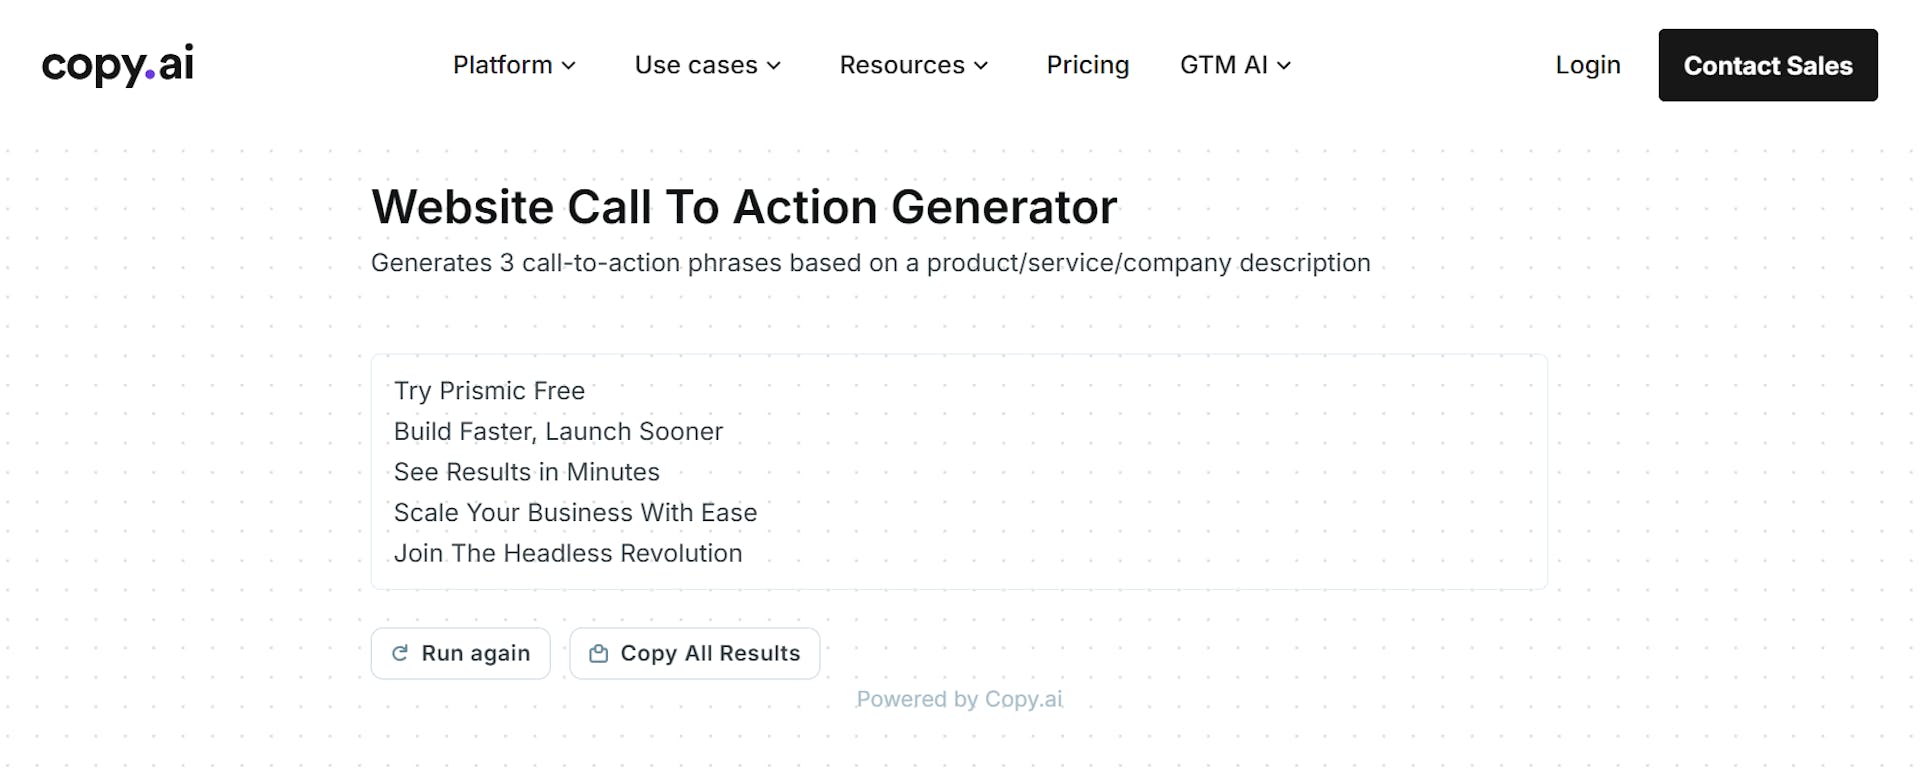The width and height of the screenshot is (1920, 768).
Task: Click the Run again button
Action: click(x=460, y=653)
